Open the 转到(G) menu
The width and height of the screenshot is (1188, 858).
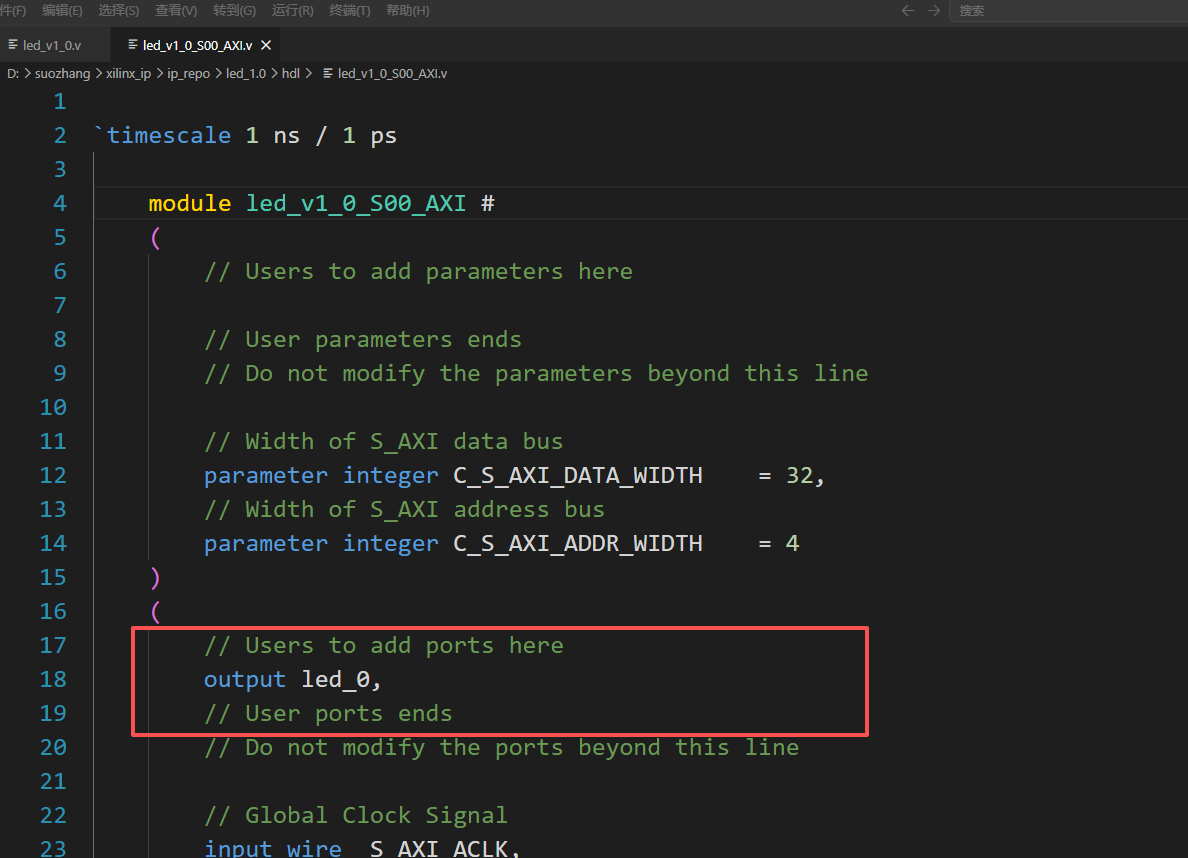coord(234,11)
